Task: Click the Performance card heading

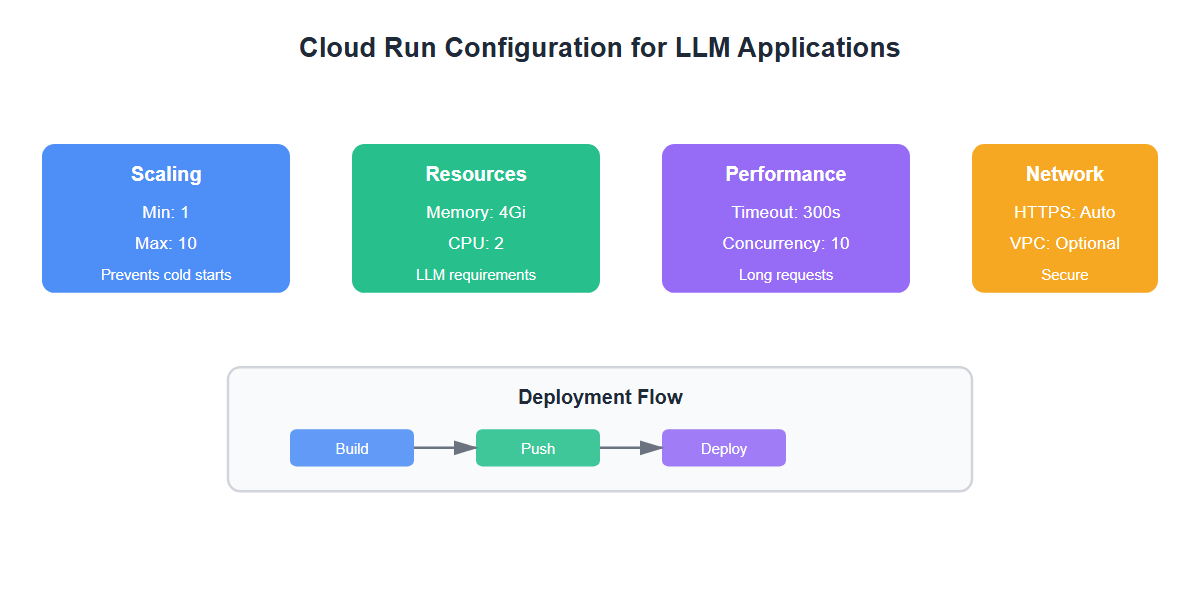Action: coord(786,174)
